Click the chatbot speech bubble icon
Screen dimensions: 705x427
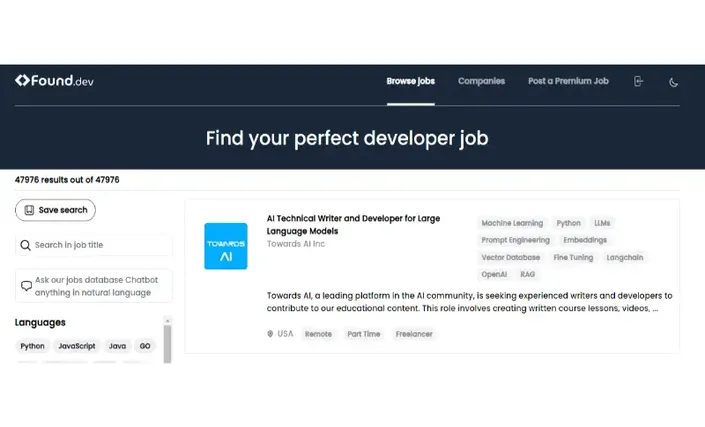click(x=26, y=286)
